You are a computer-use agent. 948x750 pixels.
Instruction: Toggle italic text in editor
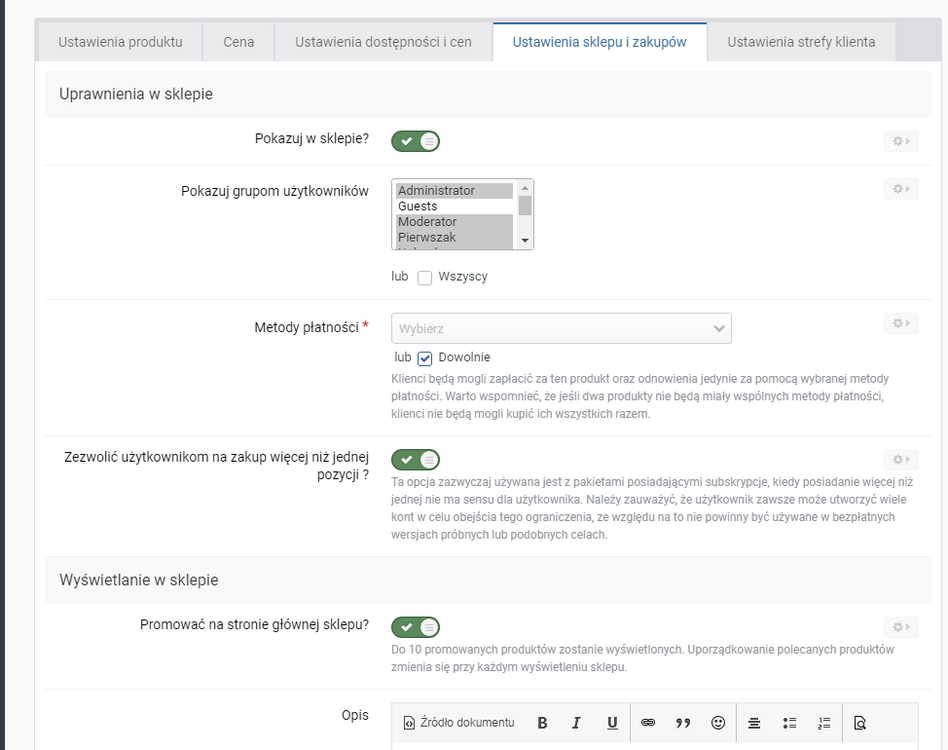coord(576,723)
